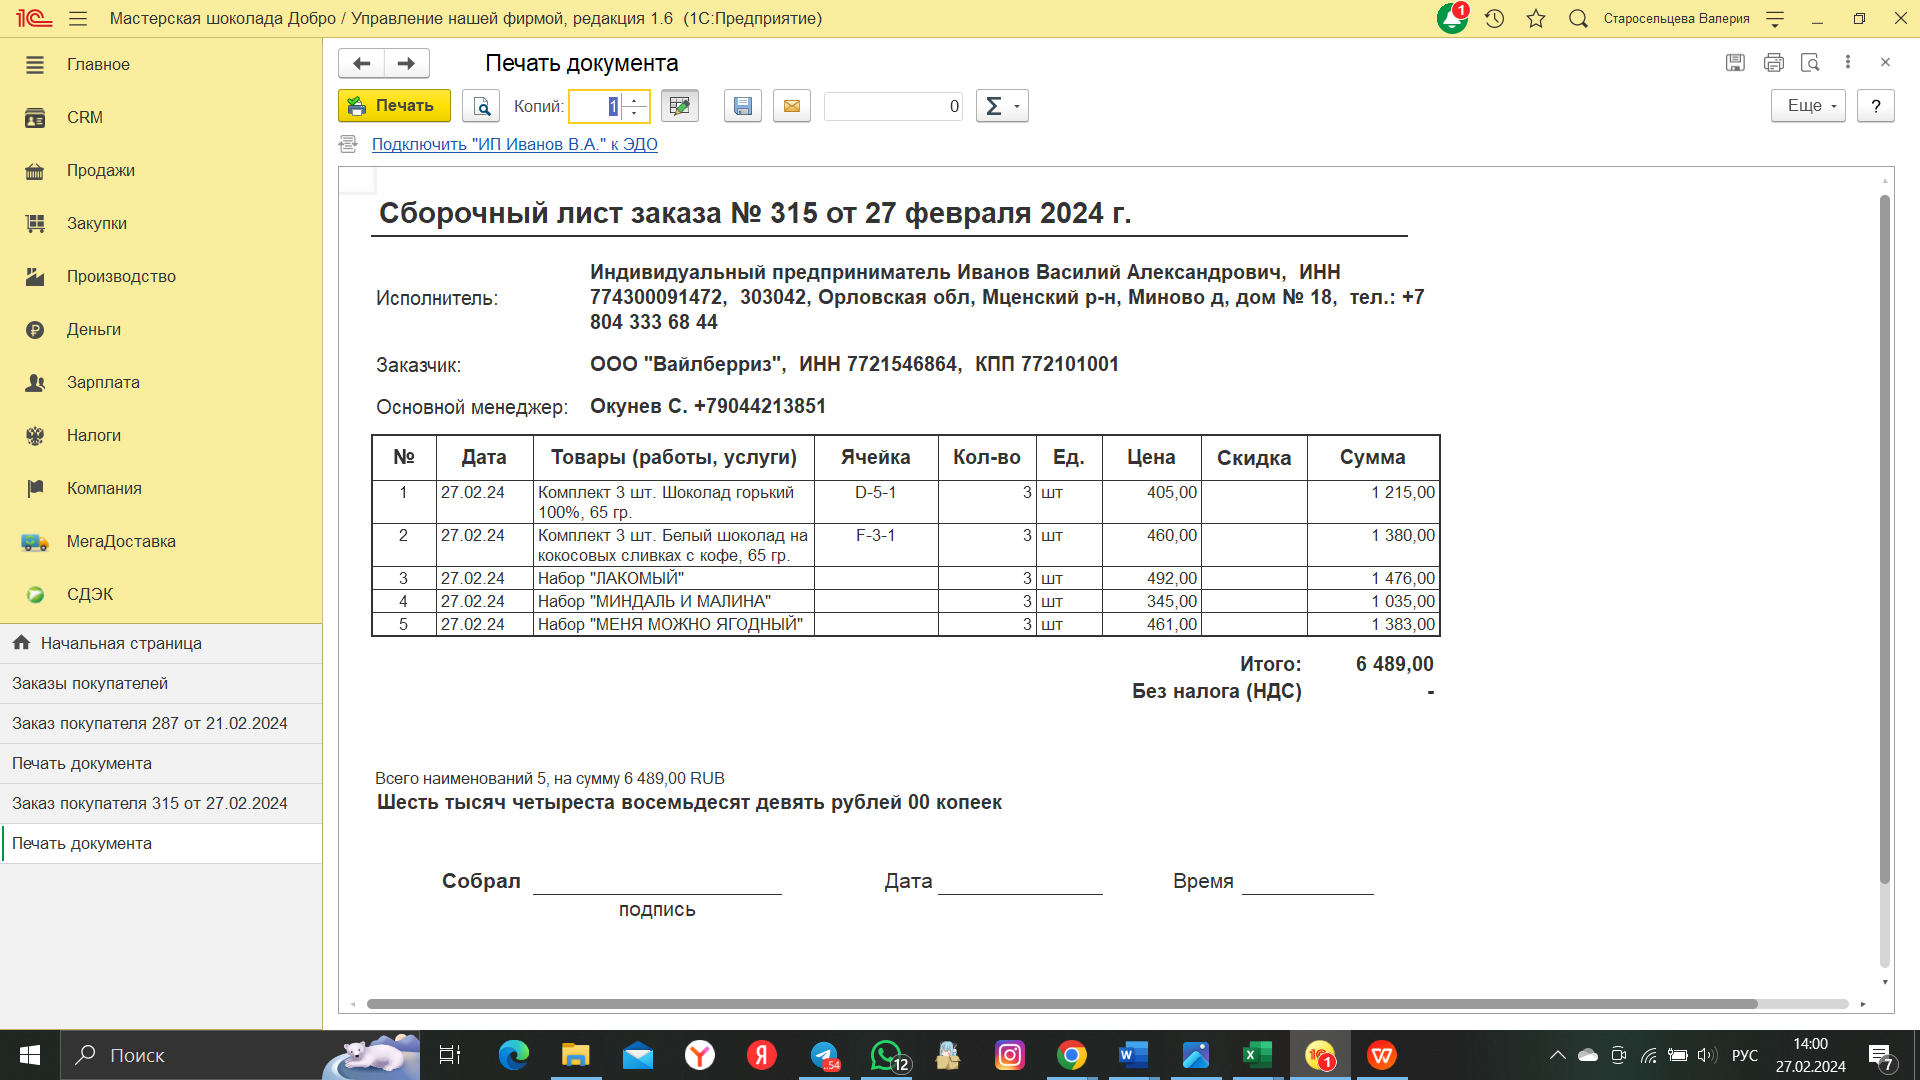Click the printer icon in header
1920x1080 pixels.
1773,62
